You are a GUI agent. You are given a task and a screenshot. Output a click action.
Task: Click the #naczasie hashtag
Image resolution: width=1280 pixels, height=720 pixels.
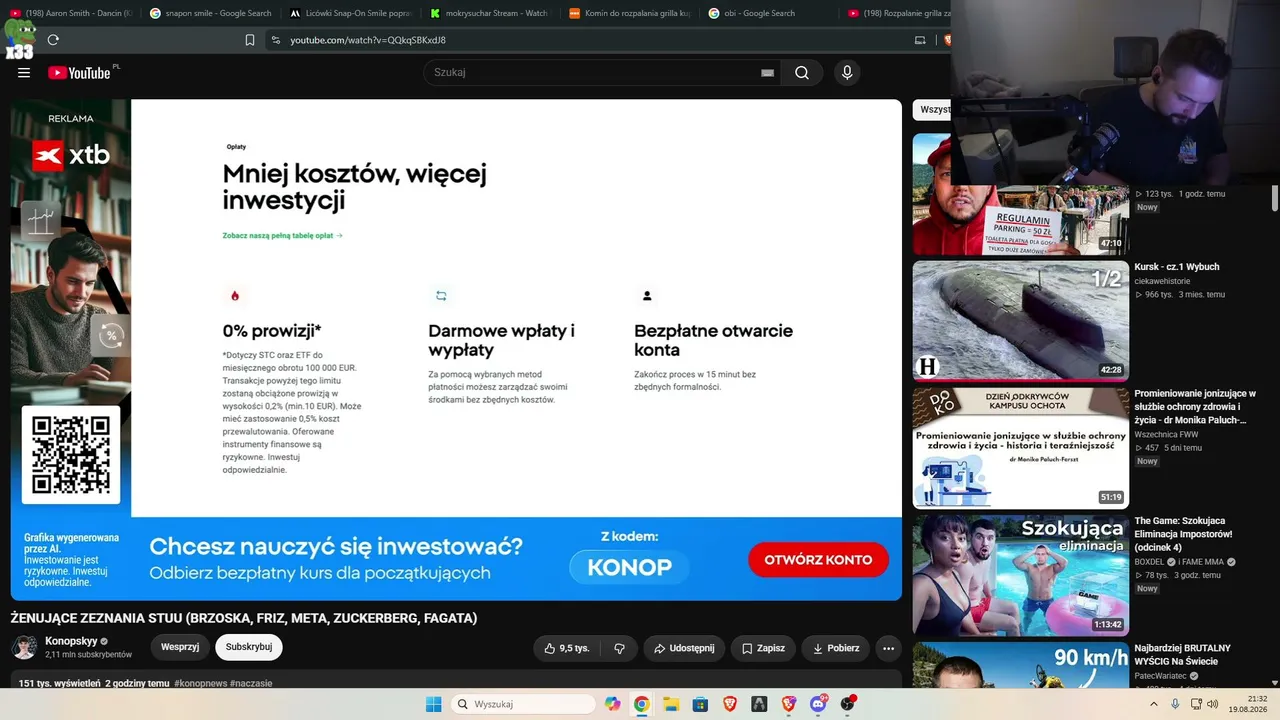(x=251, y=683)
